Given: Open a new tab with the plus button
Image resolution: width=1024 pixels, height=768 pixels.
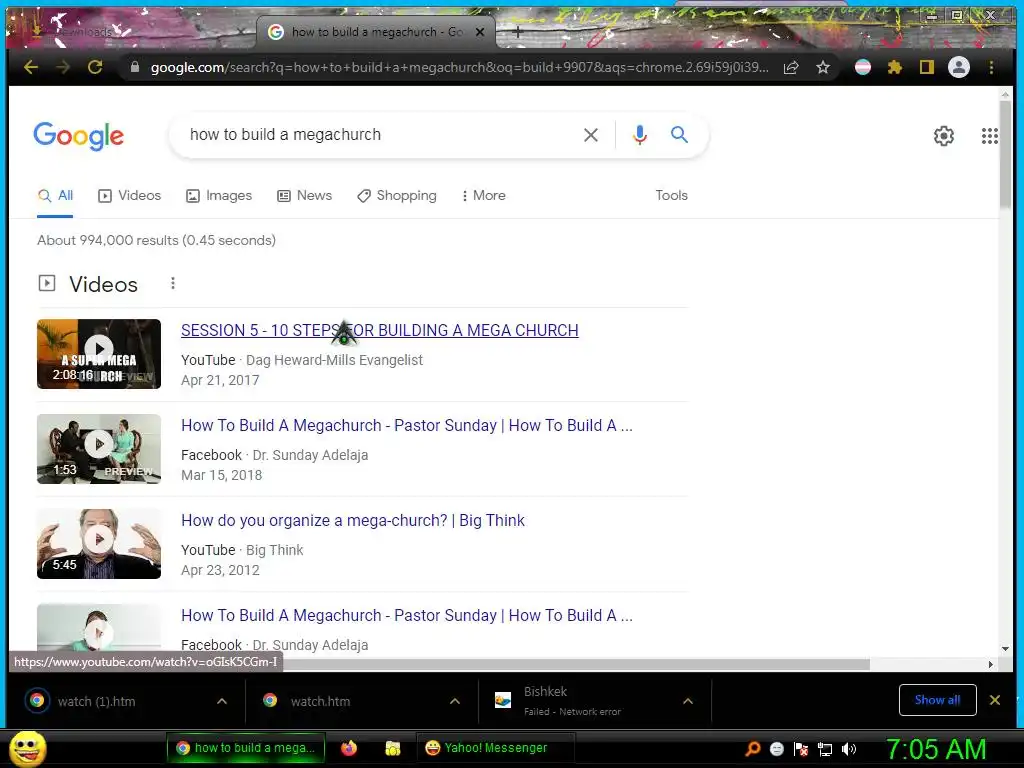Looking at the screenshot, I should click(x=518, y=31).
